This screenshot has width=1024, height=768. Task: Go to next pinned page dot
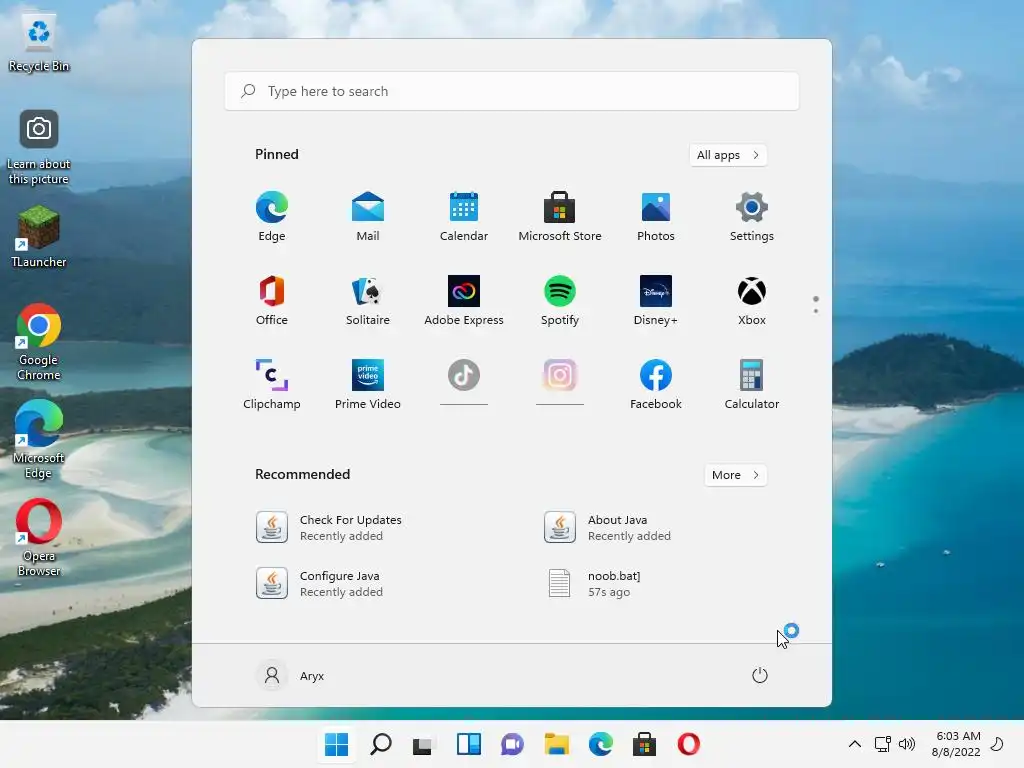point(816,311)
